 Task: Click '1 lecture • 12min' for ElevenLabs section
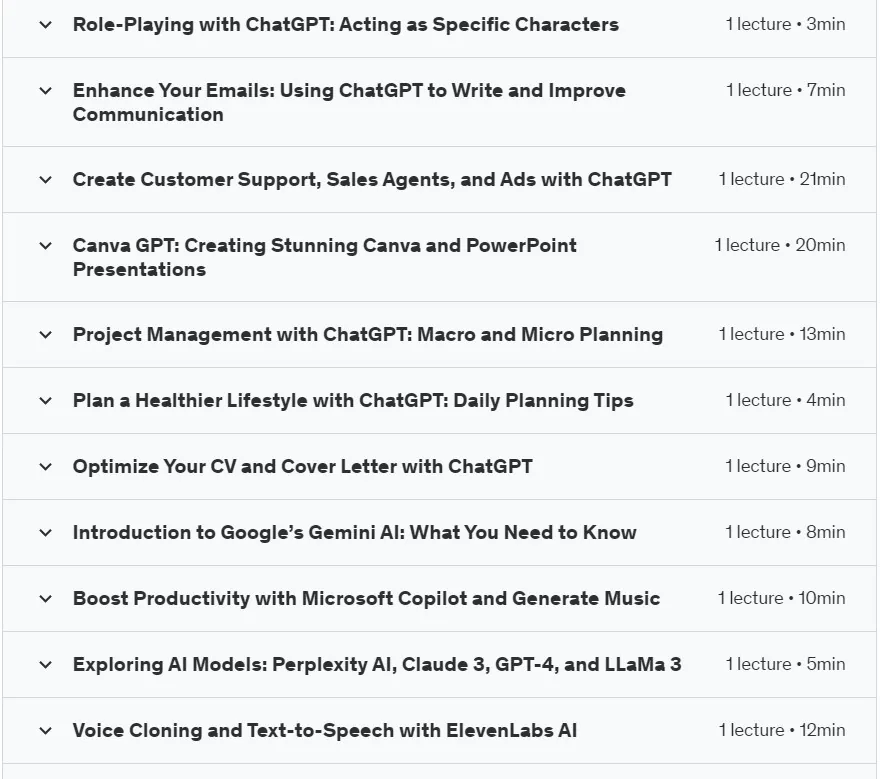click(782, 730)
